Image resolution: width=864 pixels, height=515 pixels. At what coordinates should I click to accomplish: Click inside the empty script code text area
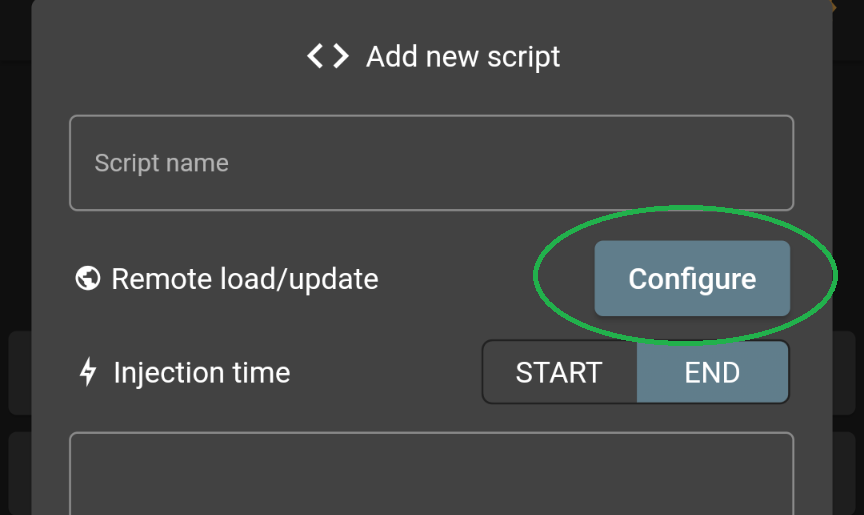click(x=431, y=474)
